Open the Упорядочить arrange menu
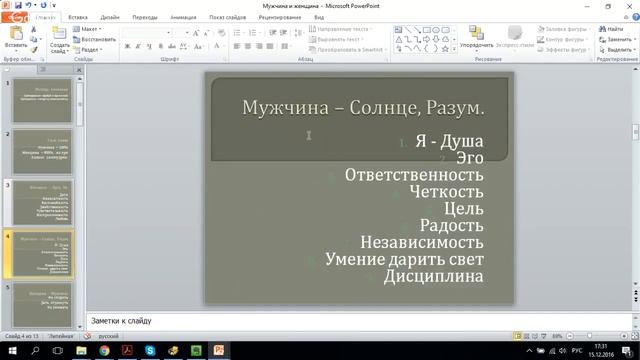 point(476,39)
